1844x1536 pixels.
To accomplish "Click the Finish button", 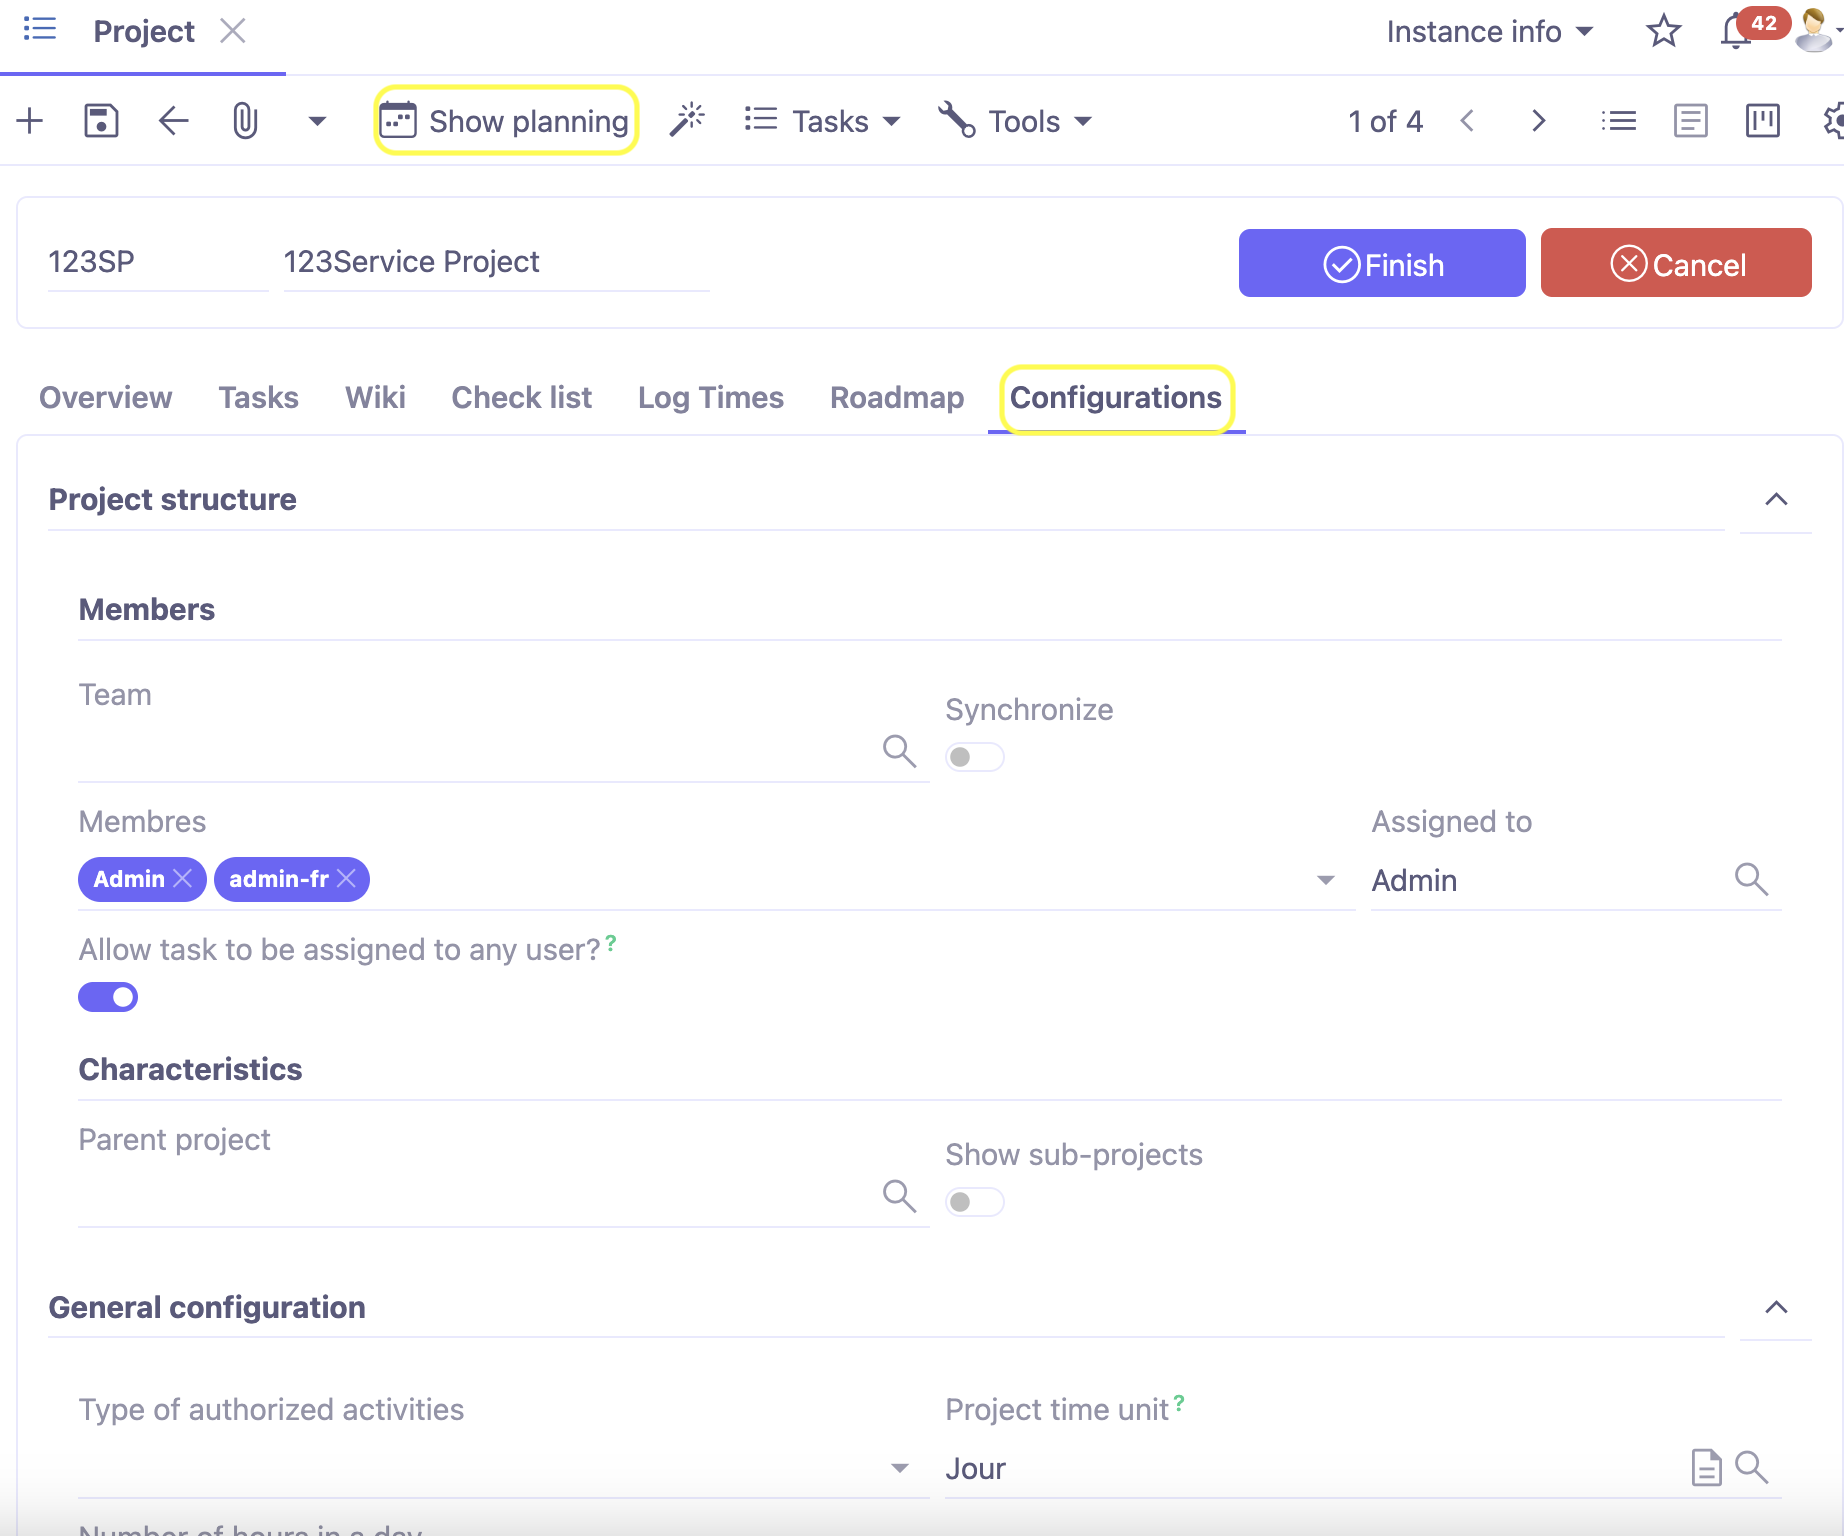I will [1381, 263].
